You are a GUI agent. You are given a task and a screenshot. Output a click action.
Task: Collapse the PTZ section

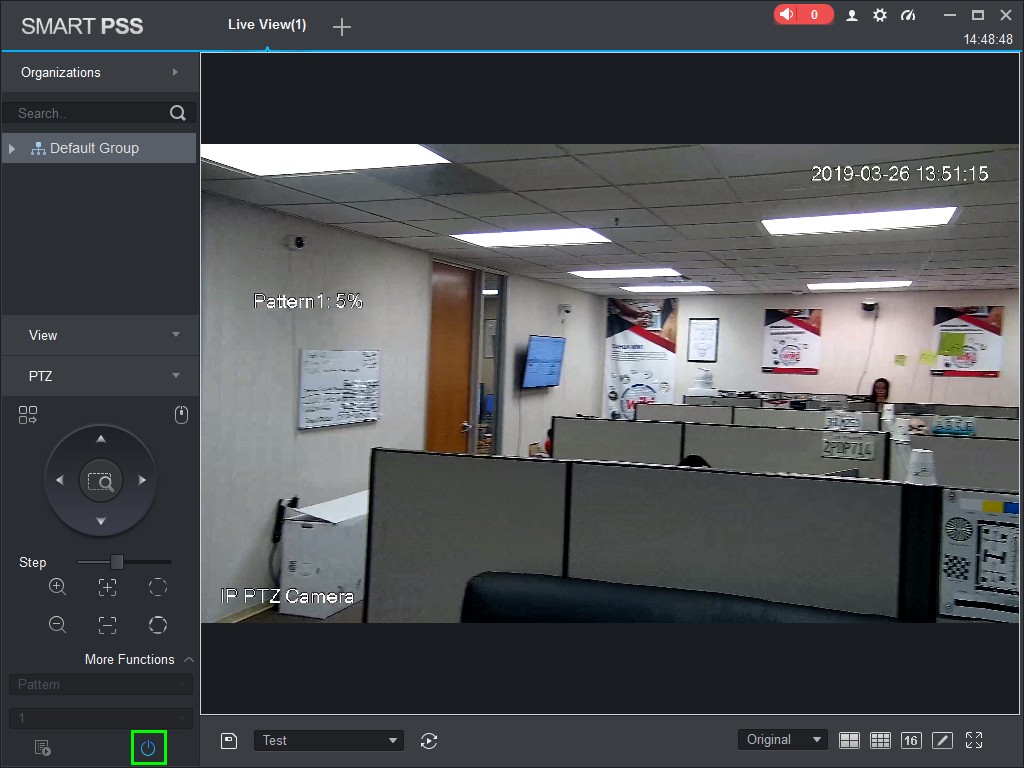(100, 376)
